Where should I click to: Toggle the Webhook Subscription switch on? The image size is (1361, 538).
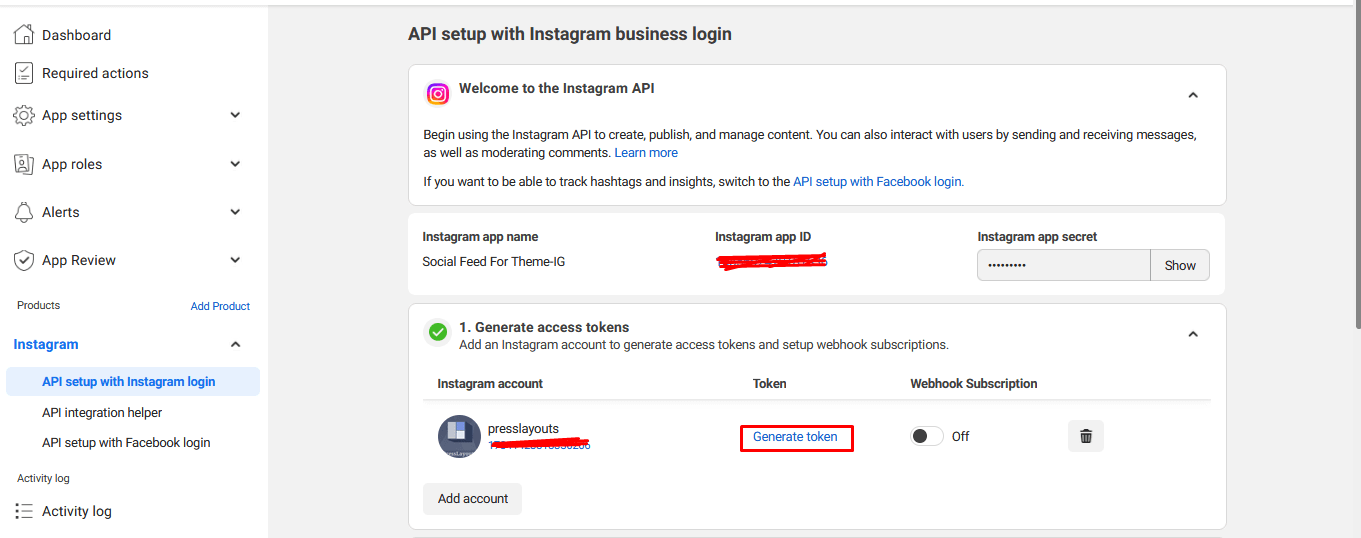(x=926, y=436)
